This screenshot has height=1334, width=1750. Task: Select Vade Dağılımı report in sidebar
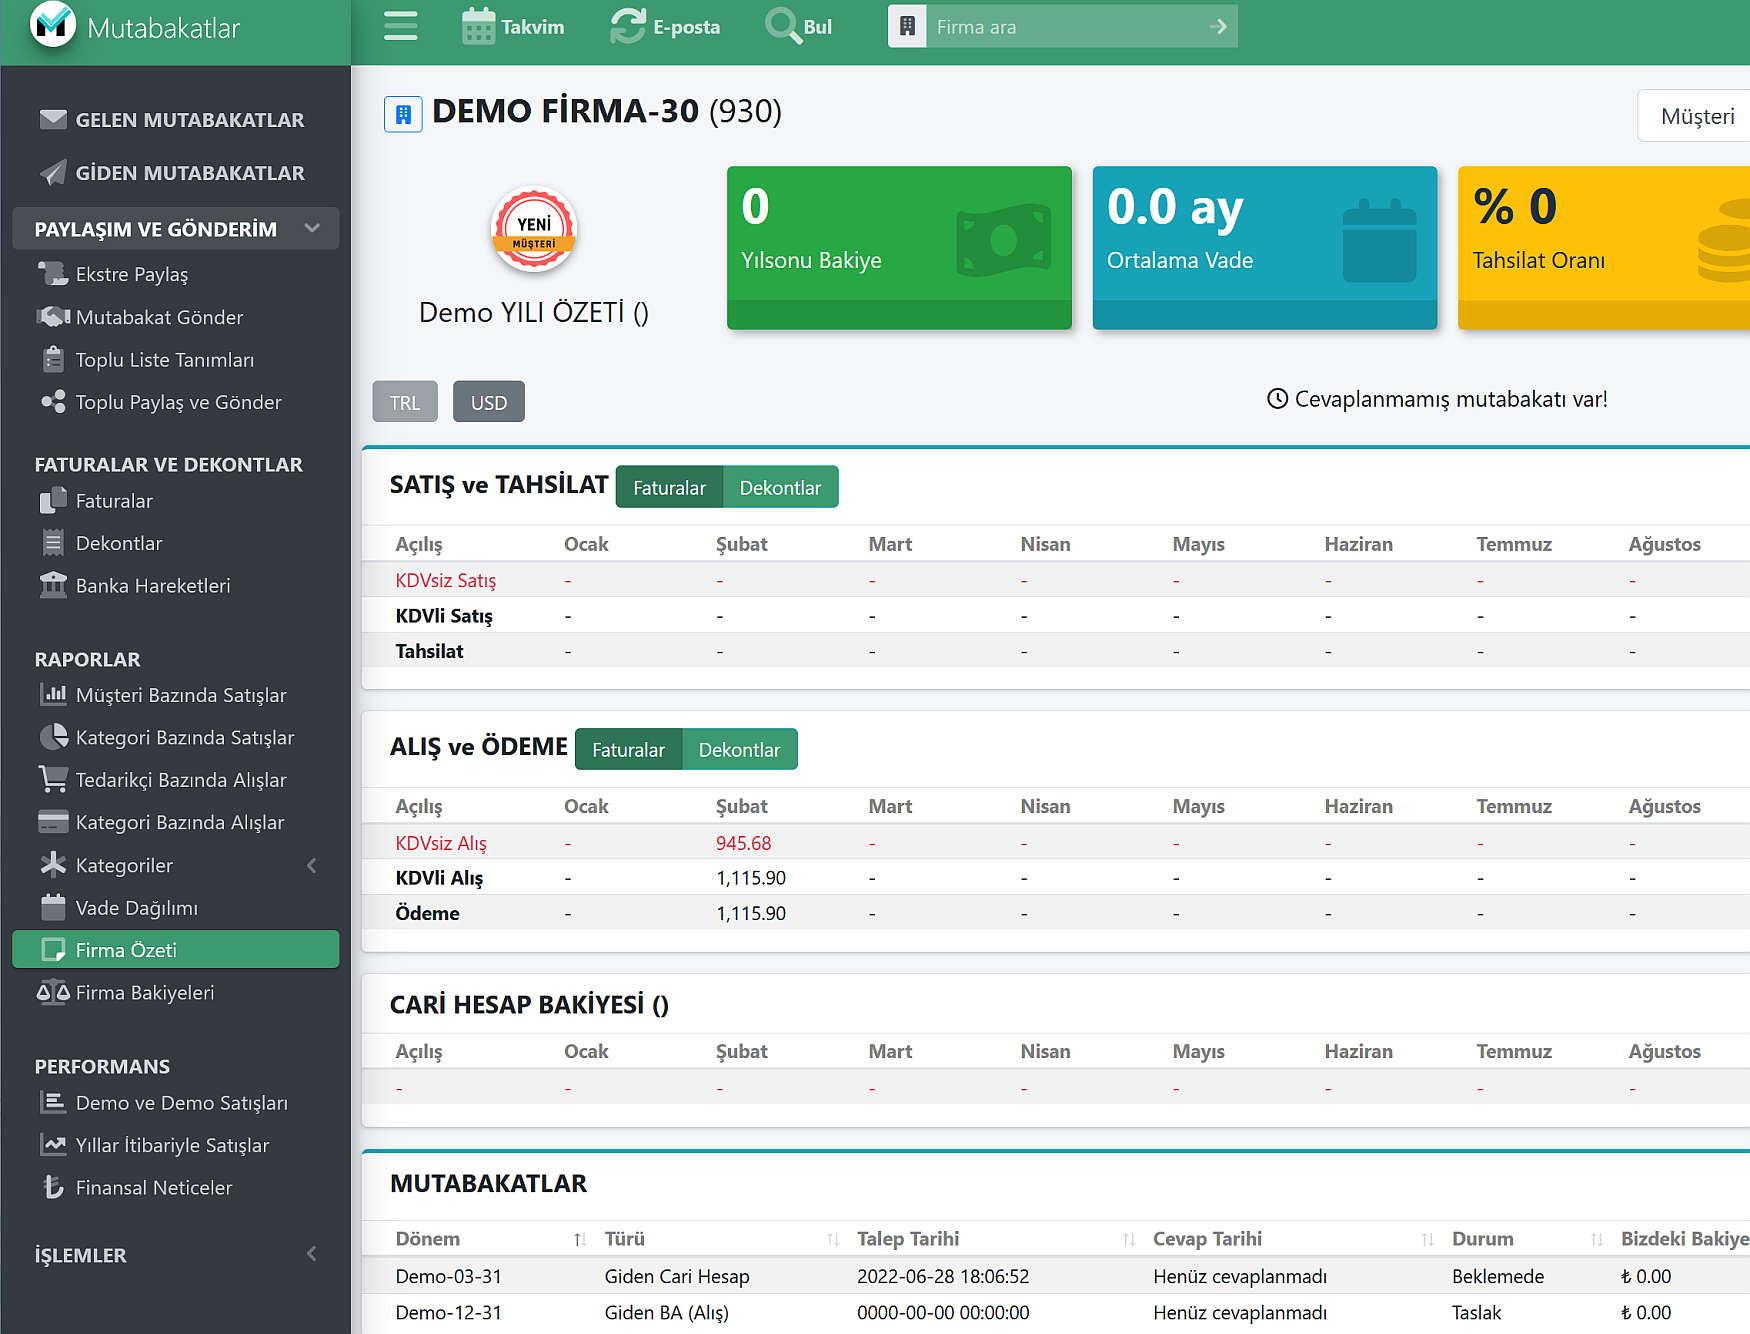point(137,908)
